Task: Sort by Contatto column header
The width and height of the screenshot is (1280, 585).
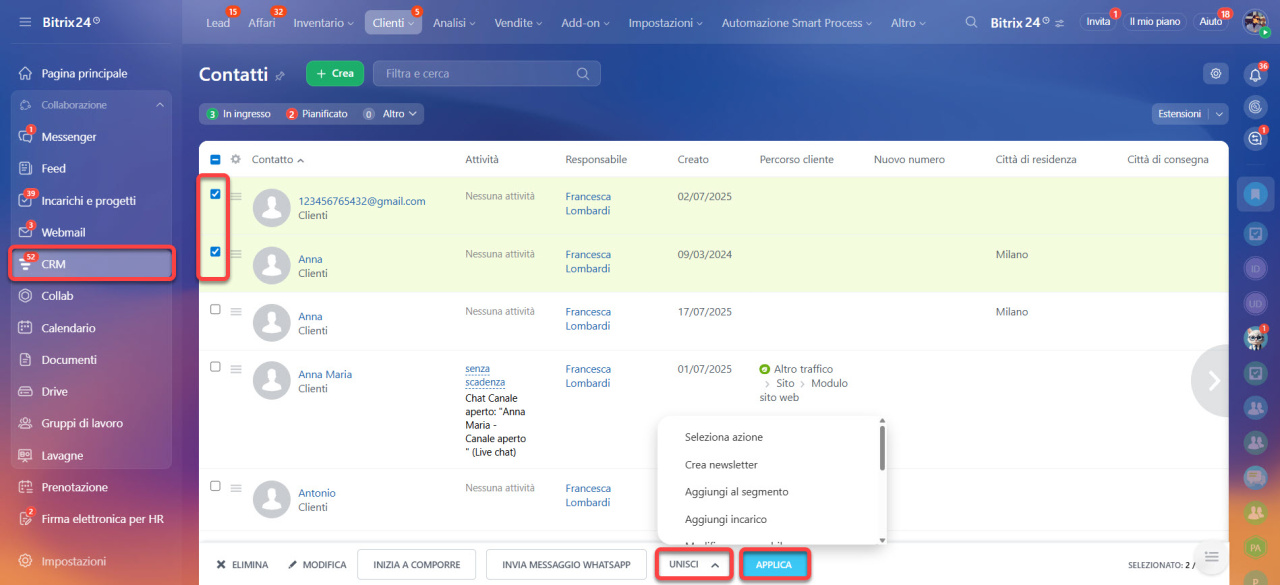Action: pyautogui.click(x=277, y=159)
